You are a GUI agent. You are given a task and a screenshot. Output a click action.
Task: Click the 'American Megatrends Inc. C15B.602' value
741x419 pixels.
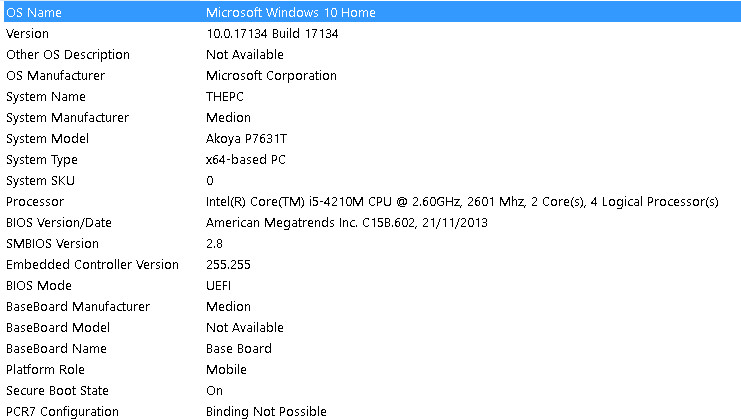[346, 223]
